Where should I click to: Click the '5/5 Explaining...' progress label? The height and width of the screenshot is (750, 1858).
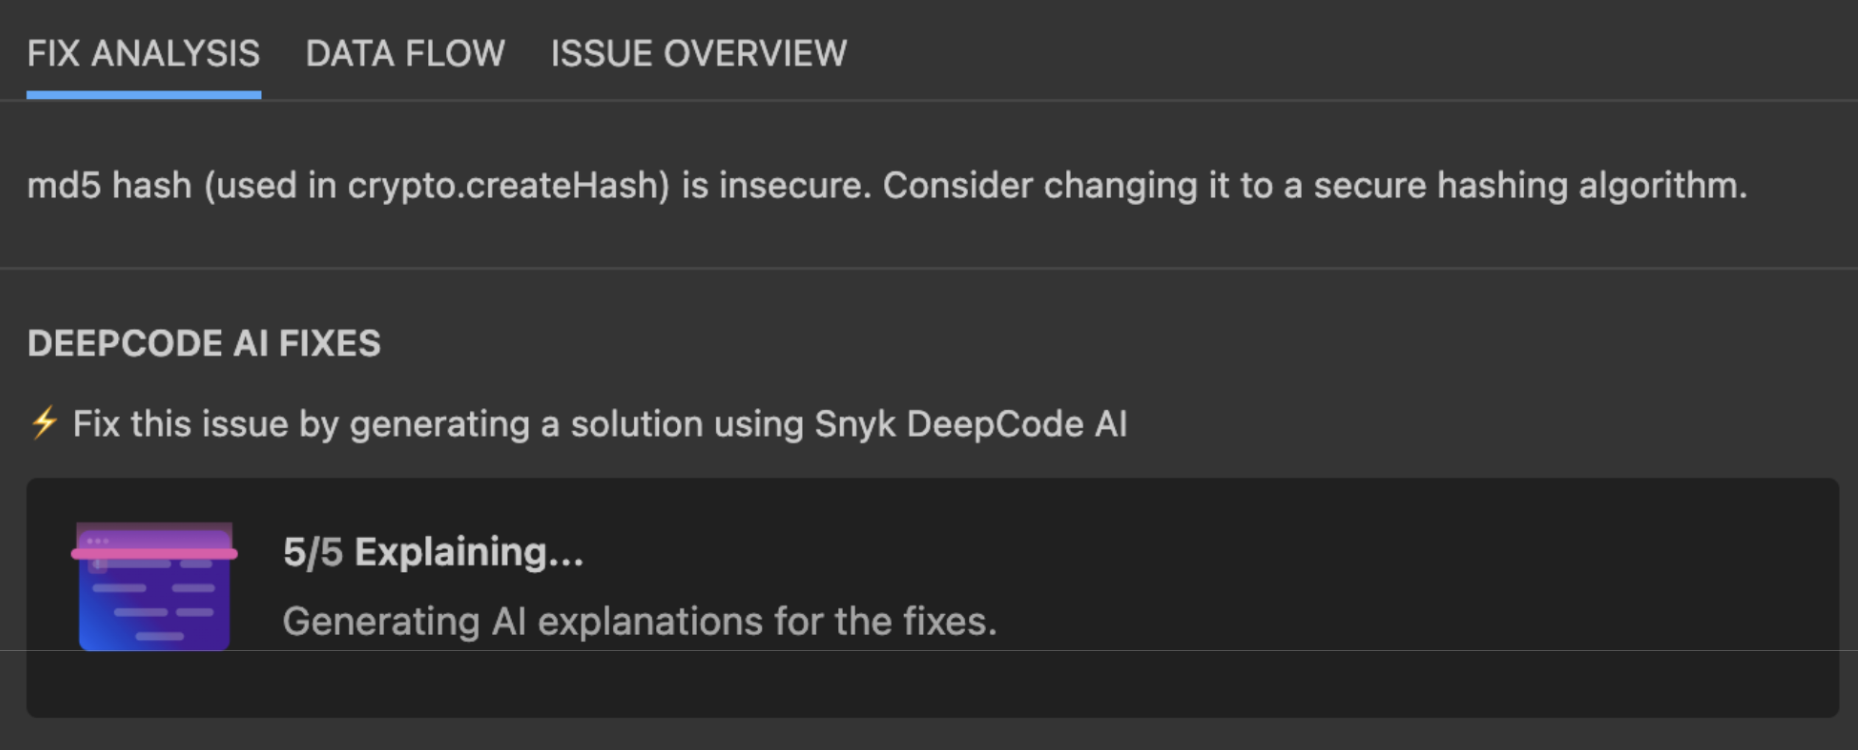tap(433, 552)
